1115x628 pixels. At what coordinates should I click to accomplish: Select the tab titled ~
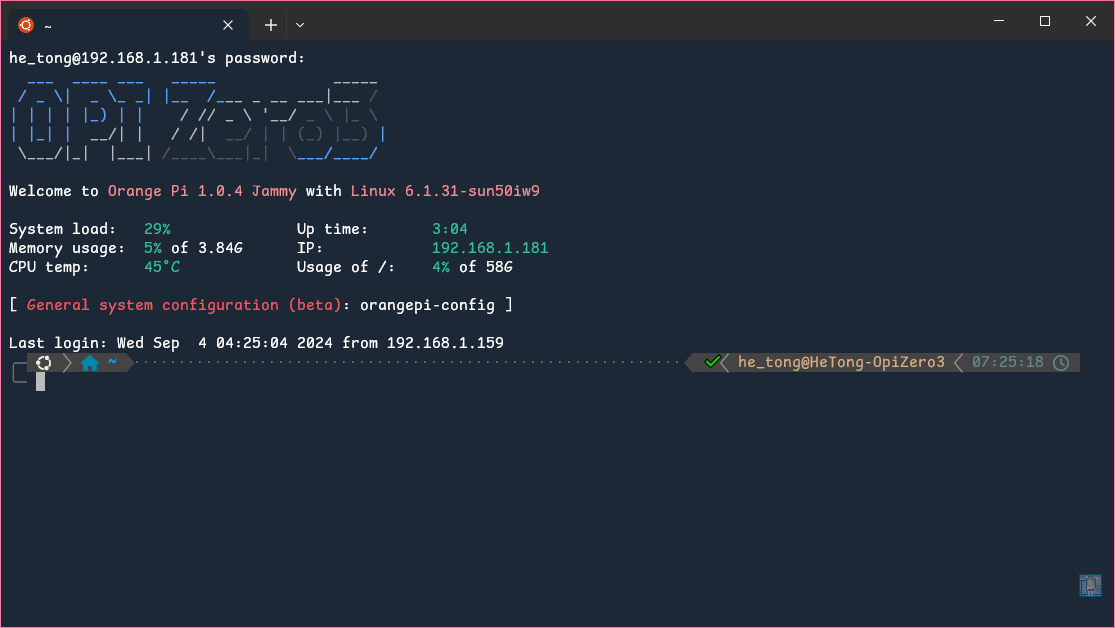click(x=120, y=25)
